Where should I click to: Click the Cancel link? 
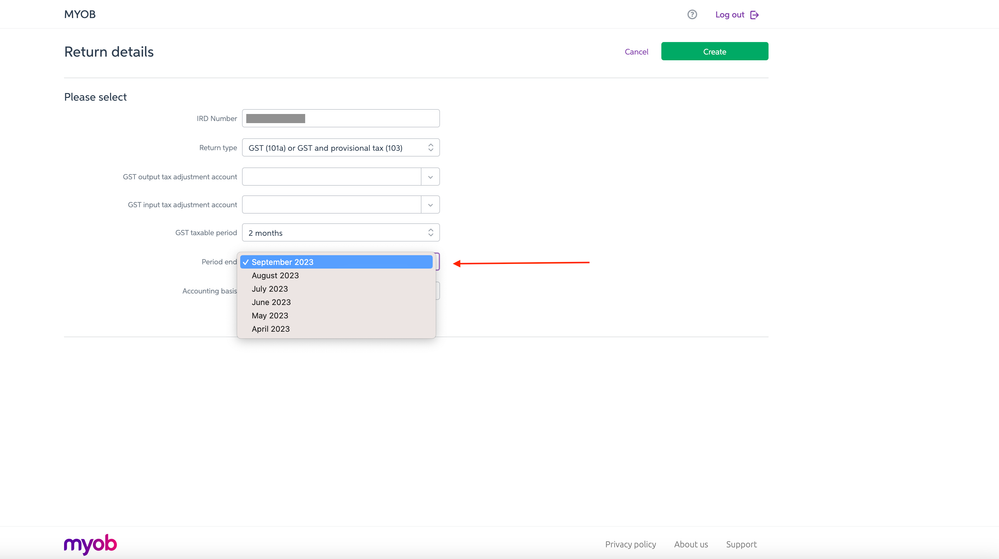(x=636, y=52)
